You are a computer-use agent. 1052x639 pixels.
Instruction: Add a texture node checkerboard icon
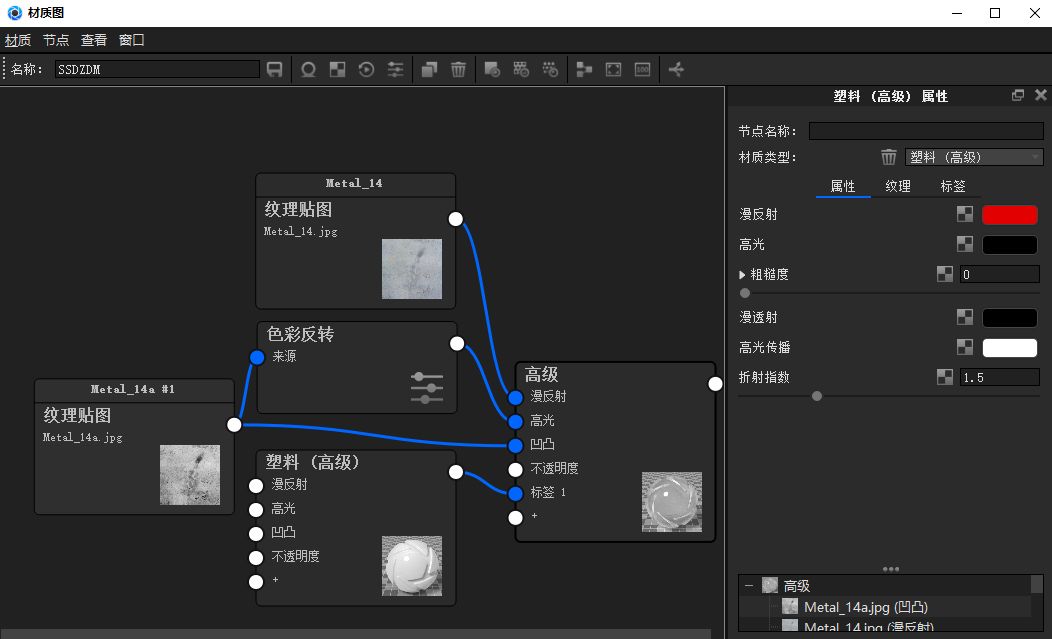[337, 69]
